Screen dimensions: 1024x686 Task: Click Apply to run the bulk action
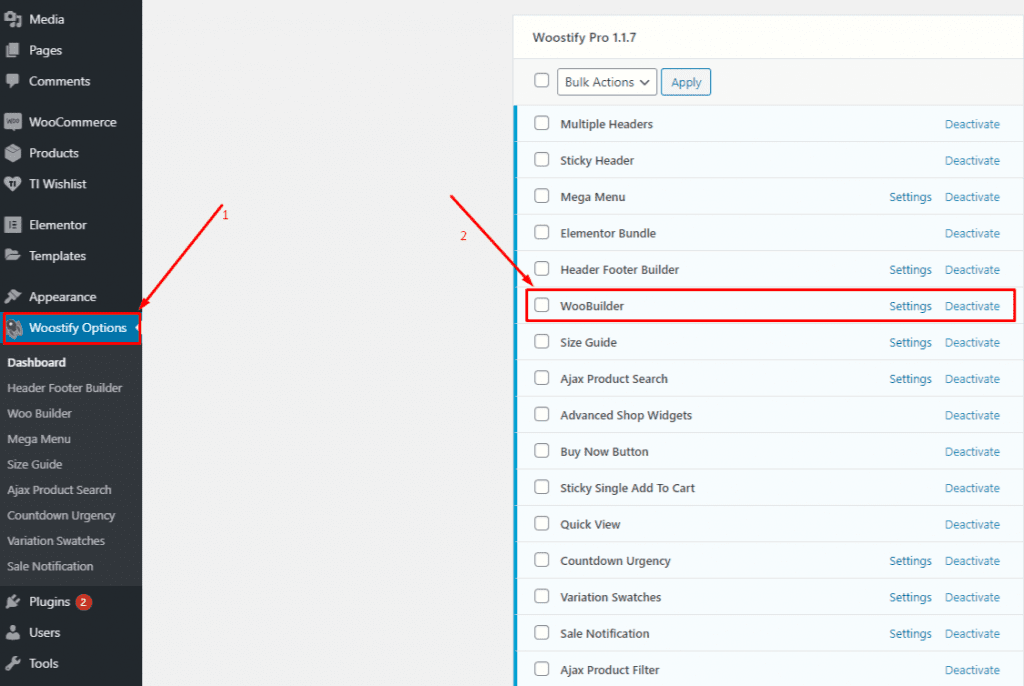(x=686, y=82)
